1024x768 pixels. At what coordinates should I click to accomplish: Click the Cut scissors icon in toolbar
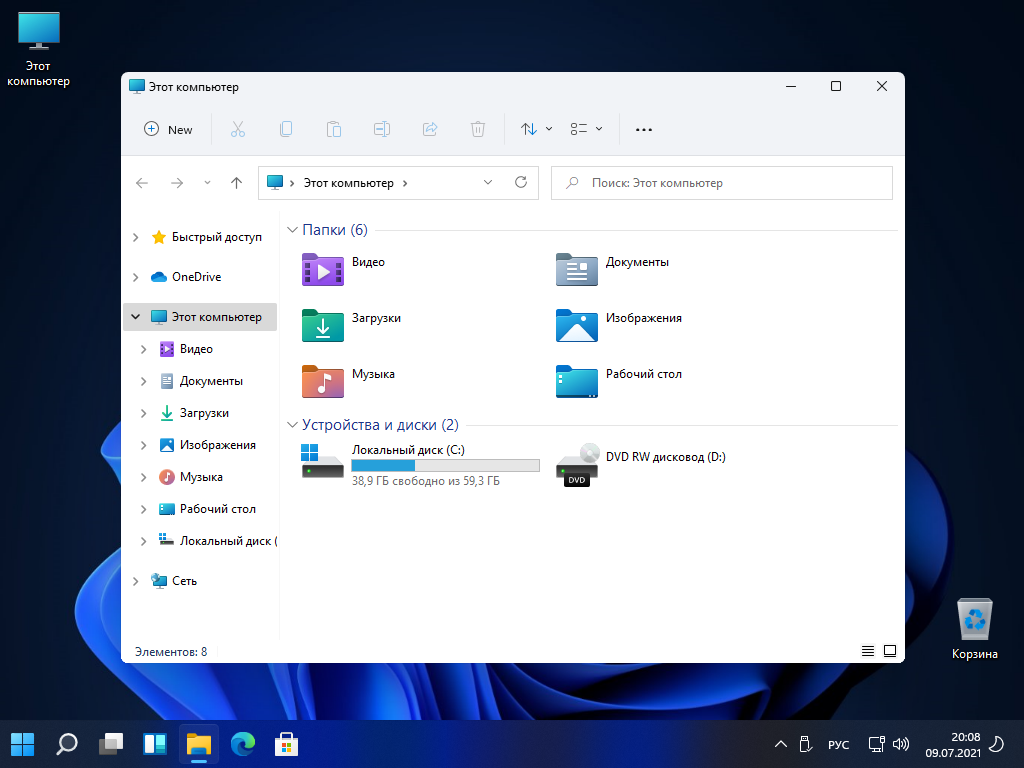237,129
